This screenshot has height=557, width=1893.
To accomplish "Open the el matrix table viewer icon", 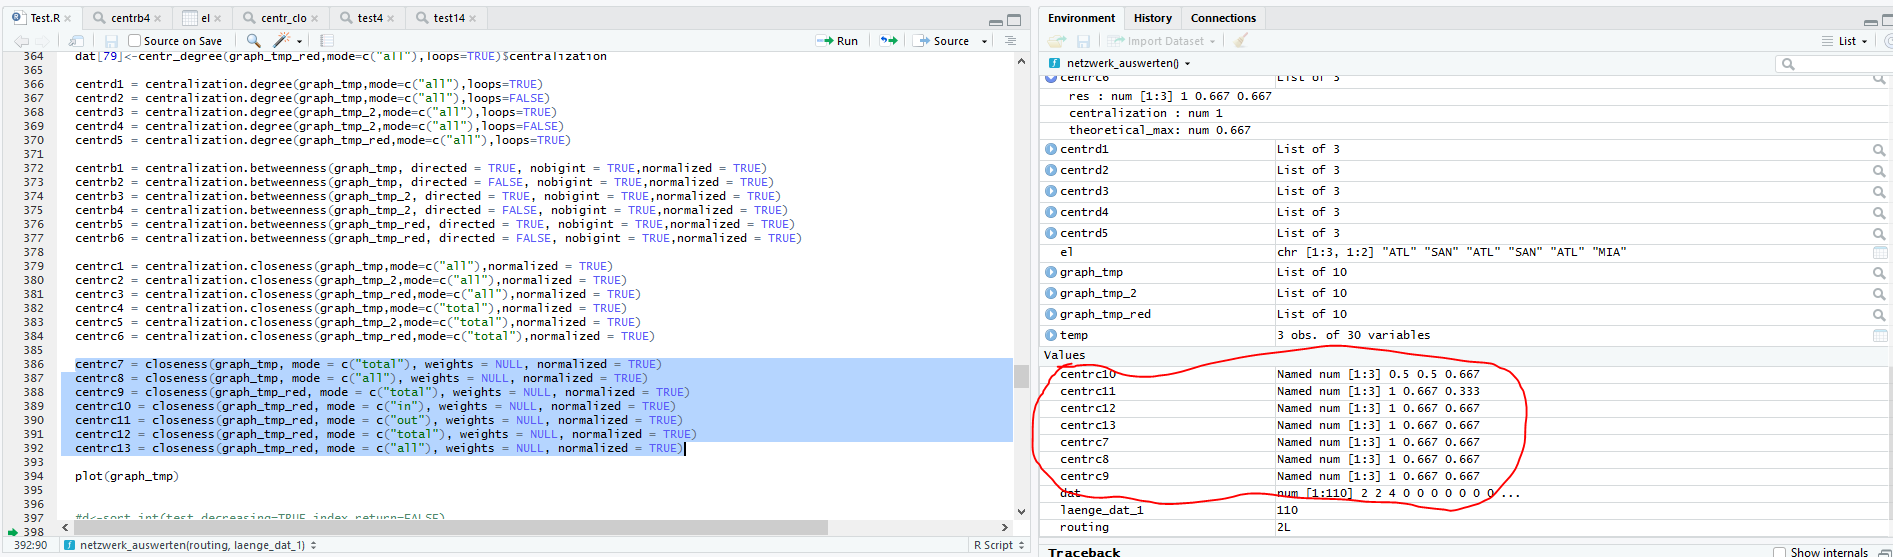I will (x=1879, y=253).
